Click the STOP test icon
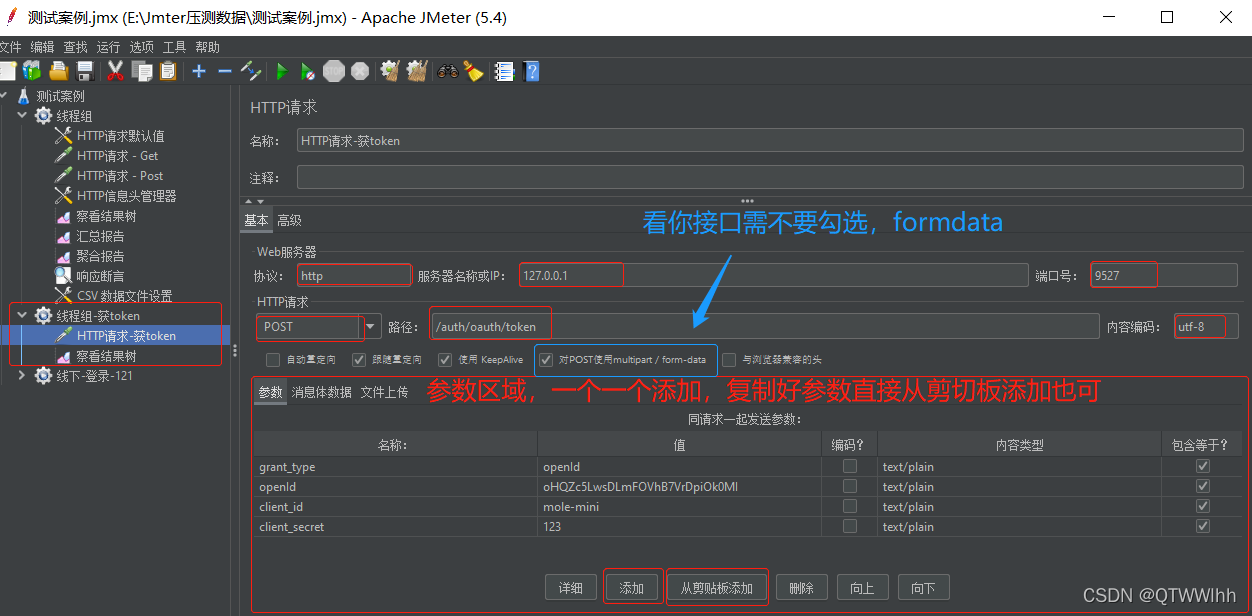The height and width of the screenshot is (616, 1252). tap(334, 71)
